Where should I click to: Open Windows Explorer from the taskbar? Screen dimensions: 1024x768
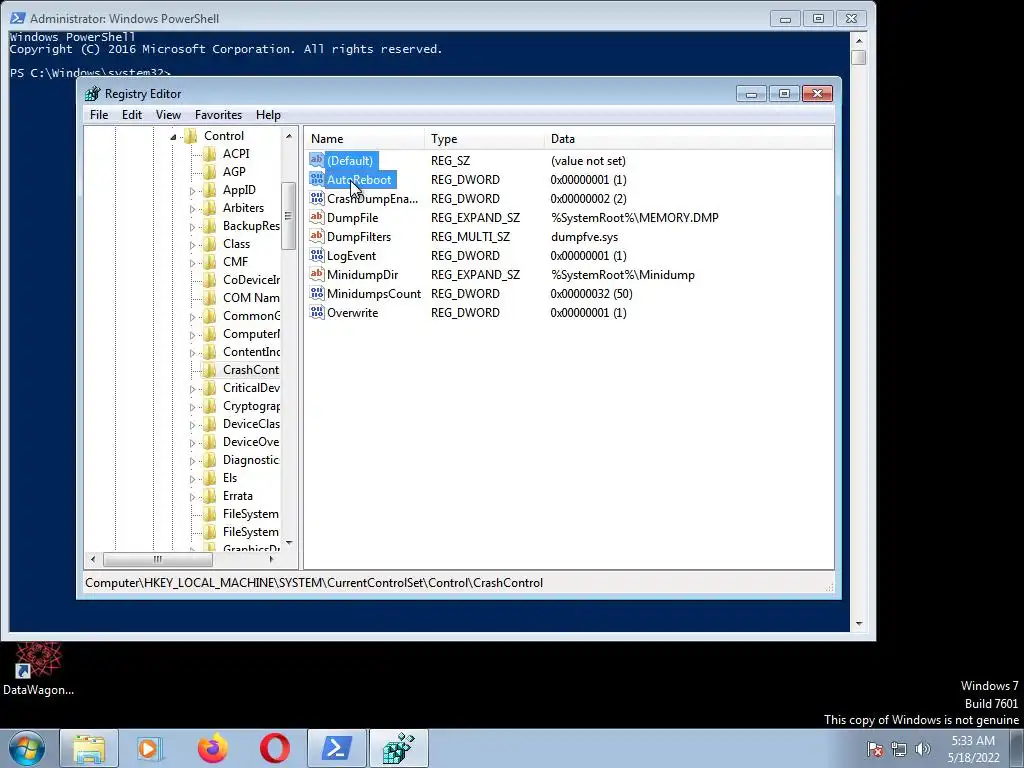point(89,748)
